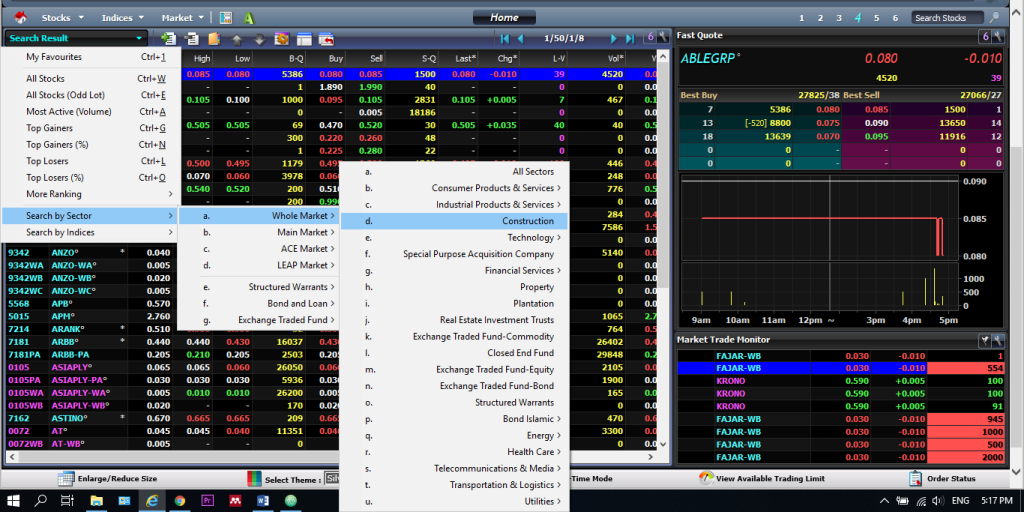Click View Available Trading Limit link
Image resolution: width=1024 pixels, height=512 pixels.
click(770, 479)
